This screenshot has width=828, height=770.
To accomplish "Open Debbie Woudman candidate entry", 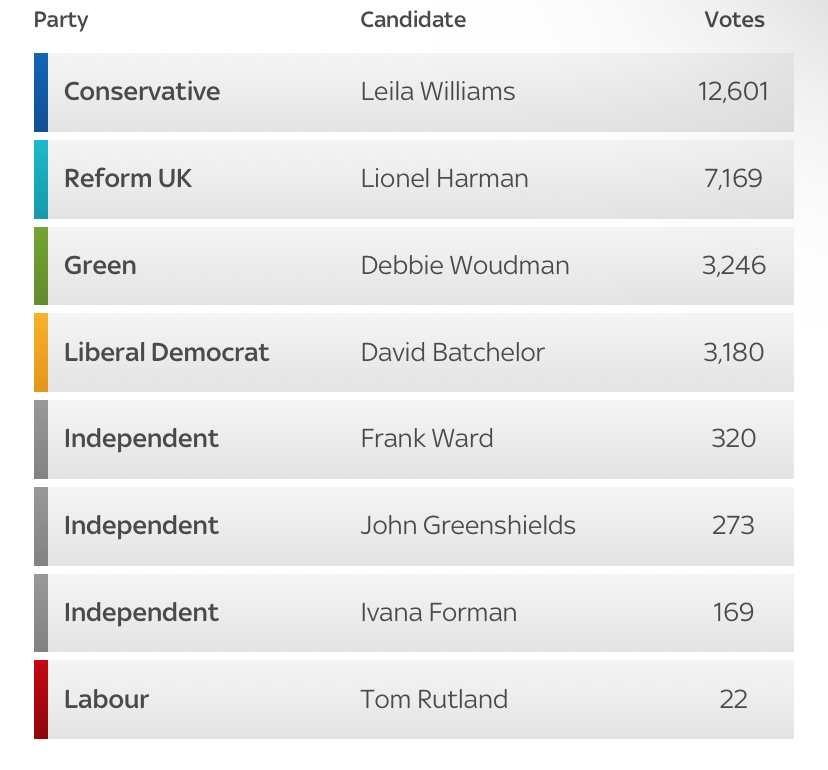I will (465, 265).
